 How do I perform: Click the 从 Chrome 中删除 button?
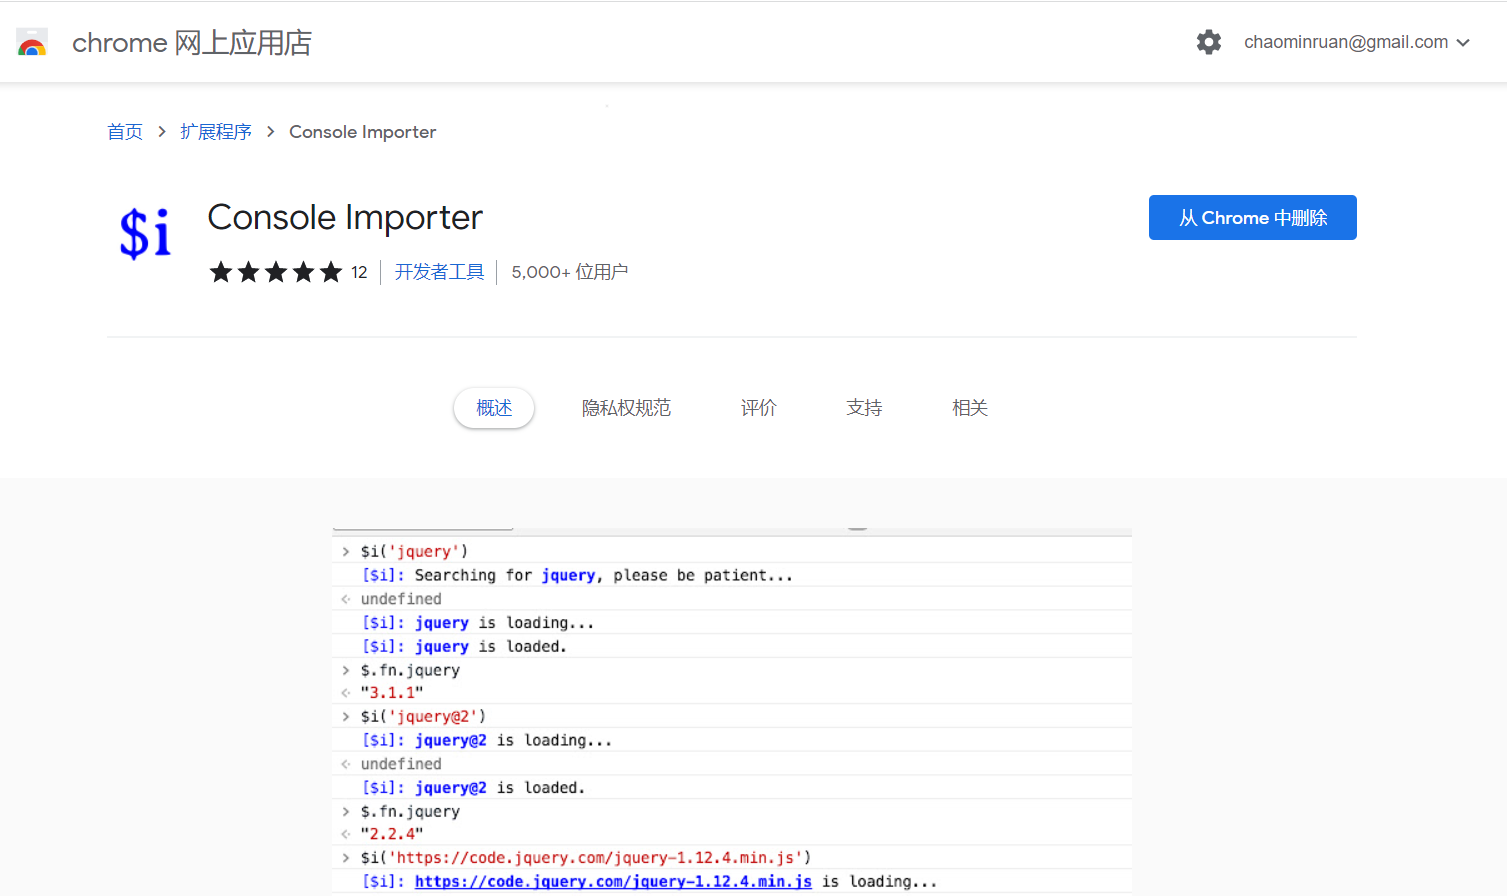[1252, 217]
